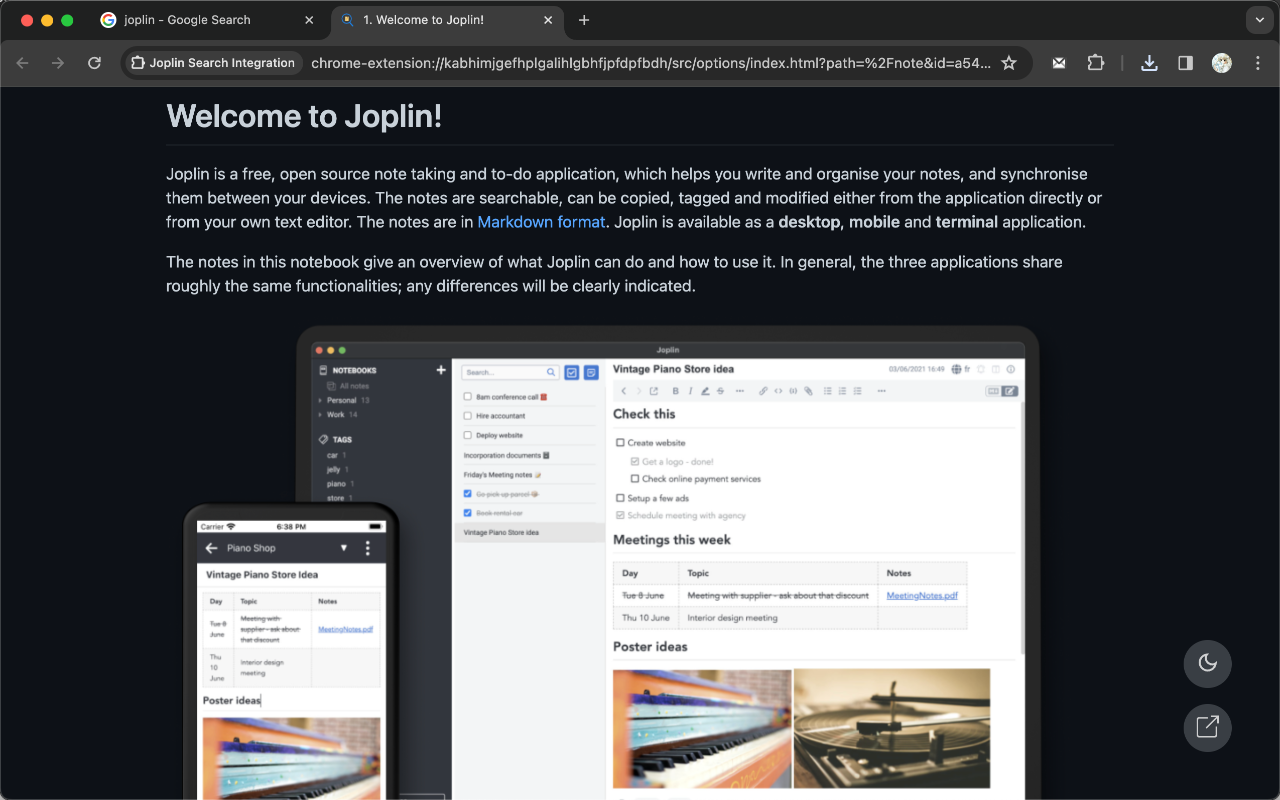Viewport: 1280px width, 800px height.
Task: Click the Downloads icon in the browser toolbar
Action: tap(1148, 62)
